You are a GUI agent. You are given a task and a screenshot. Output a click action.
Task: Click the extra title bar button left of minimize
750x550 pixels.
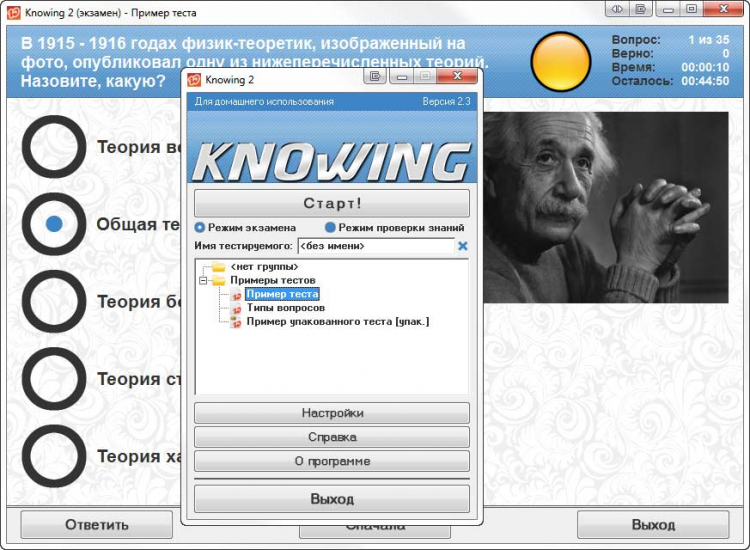click(641, 11)
